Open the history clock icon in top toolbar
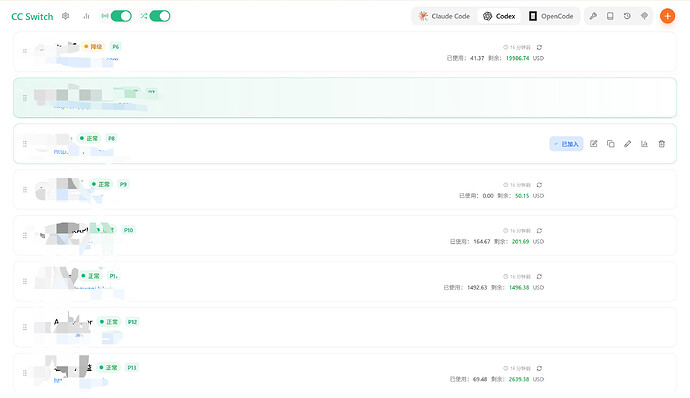The image size is (690, 398). coord(627,16)
